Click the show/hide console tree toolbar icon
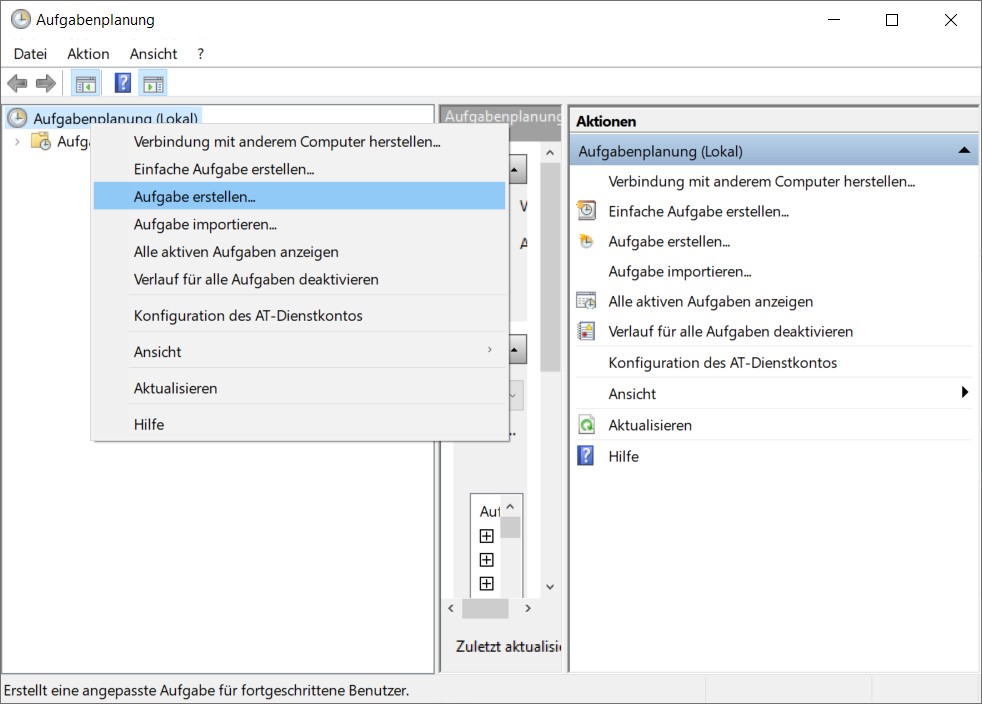 [x=86, y=84]
